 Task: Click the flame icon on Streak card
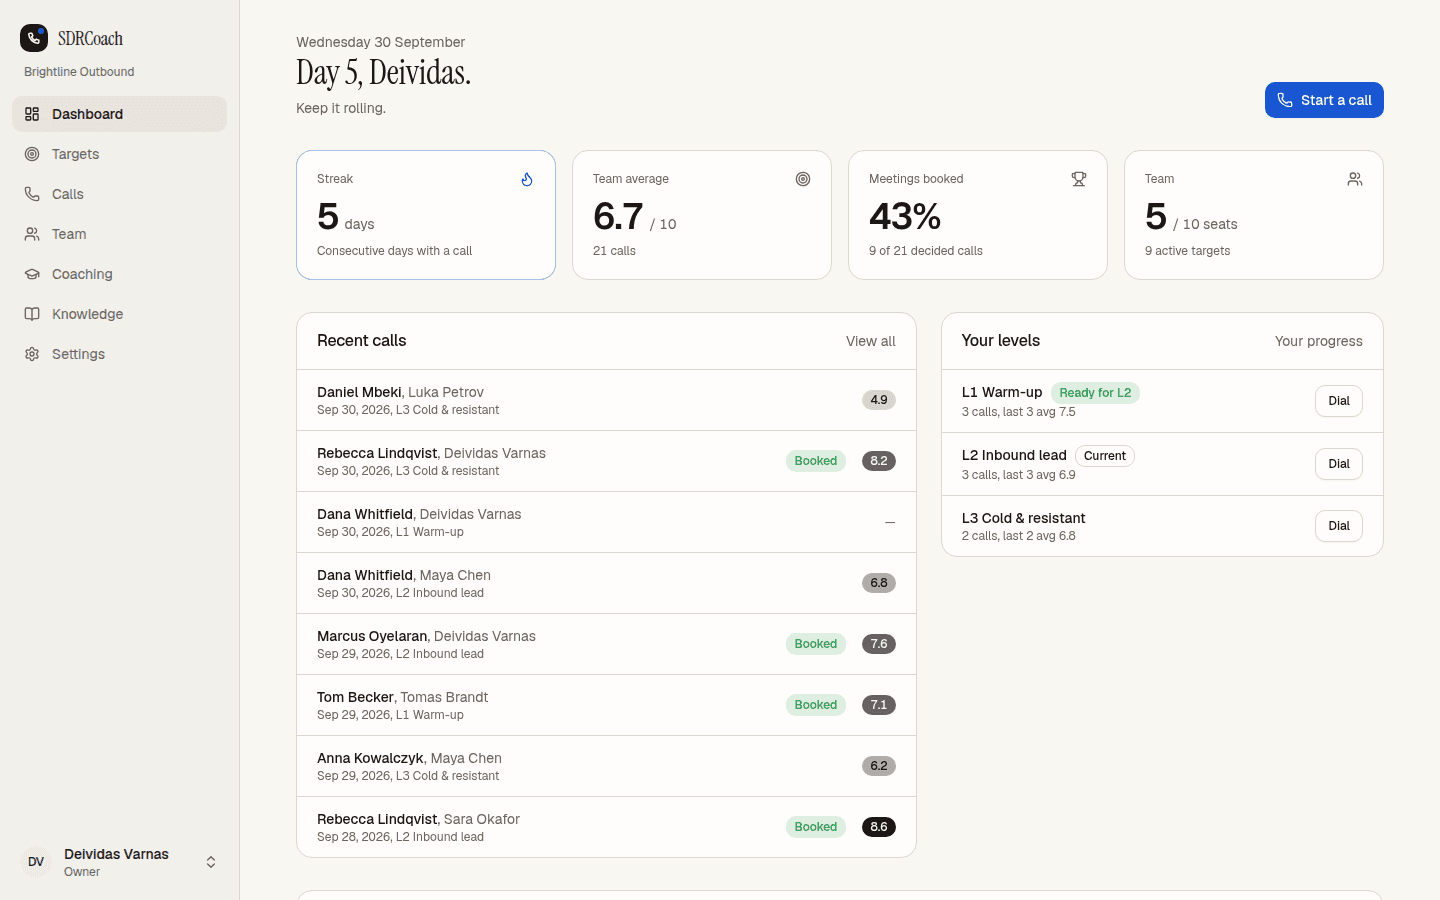527,179
